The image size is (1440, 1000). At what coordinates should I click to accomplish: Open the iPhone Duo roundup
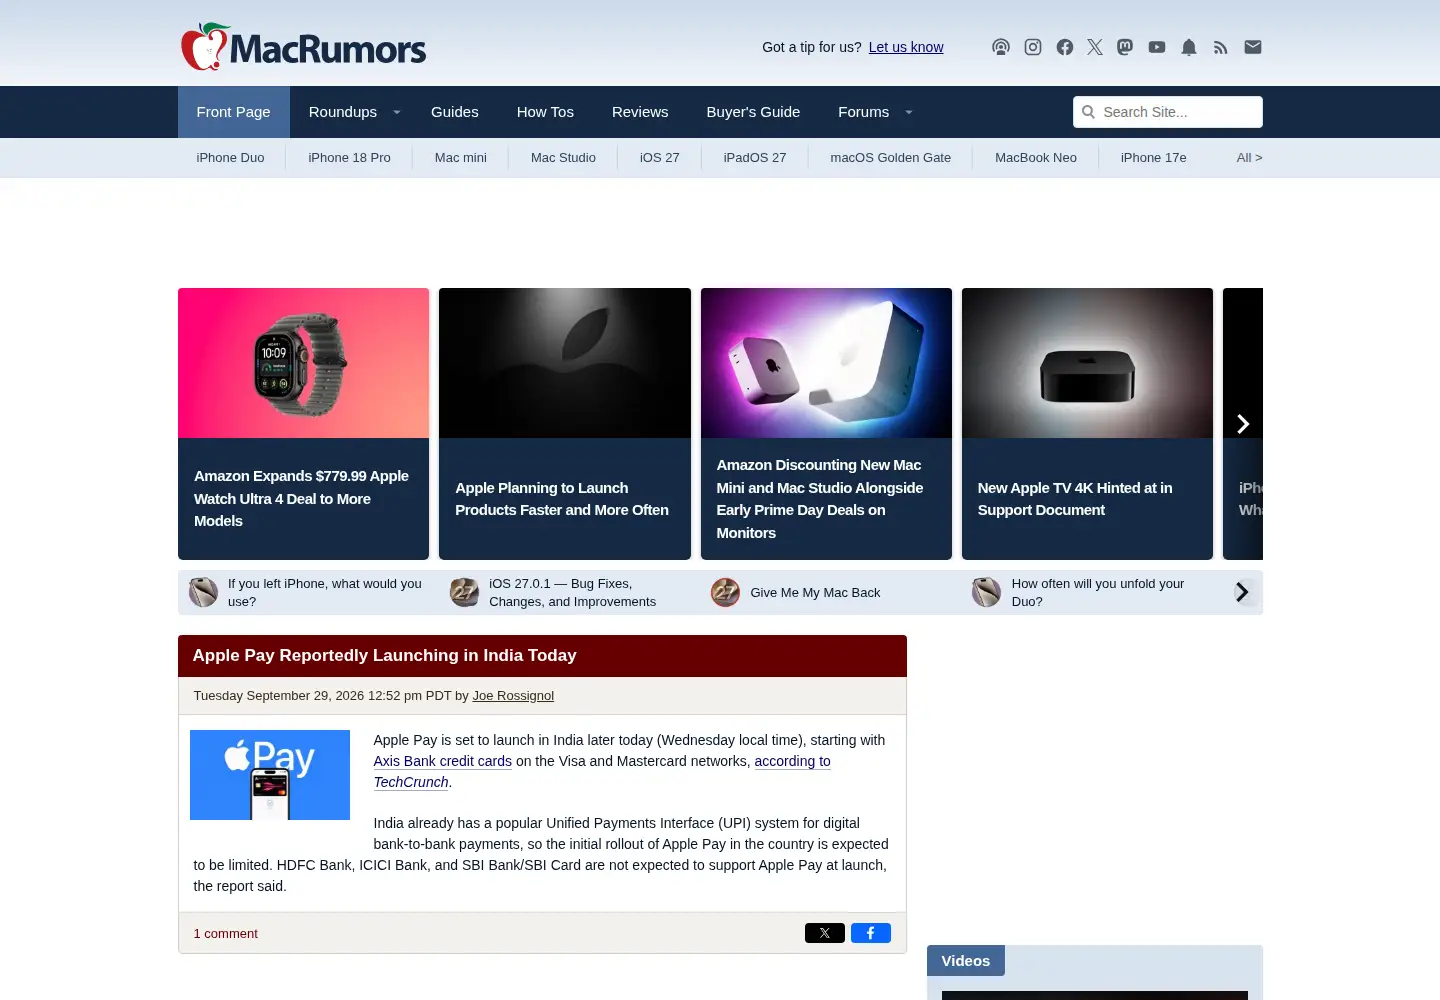[x=231, y=158]
